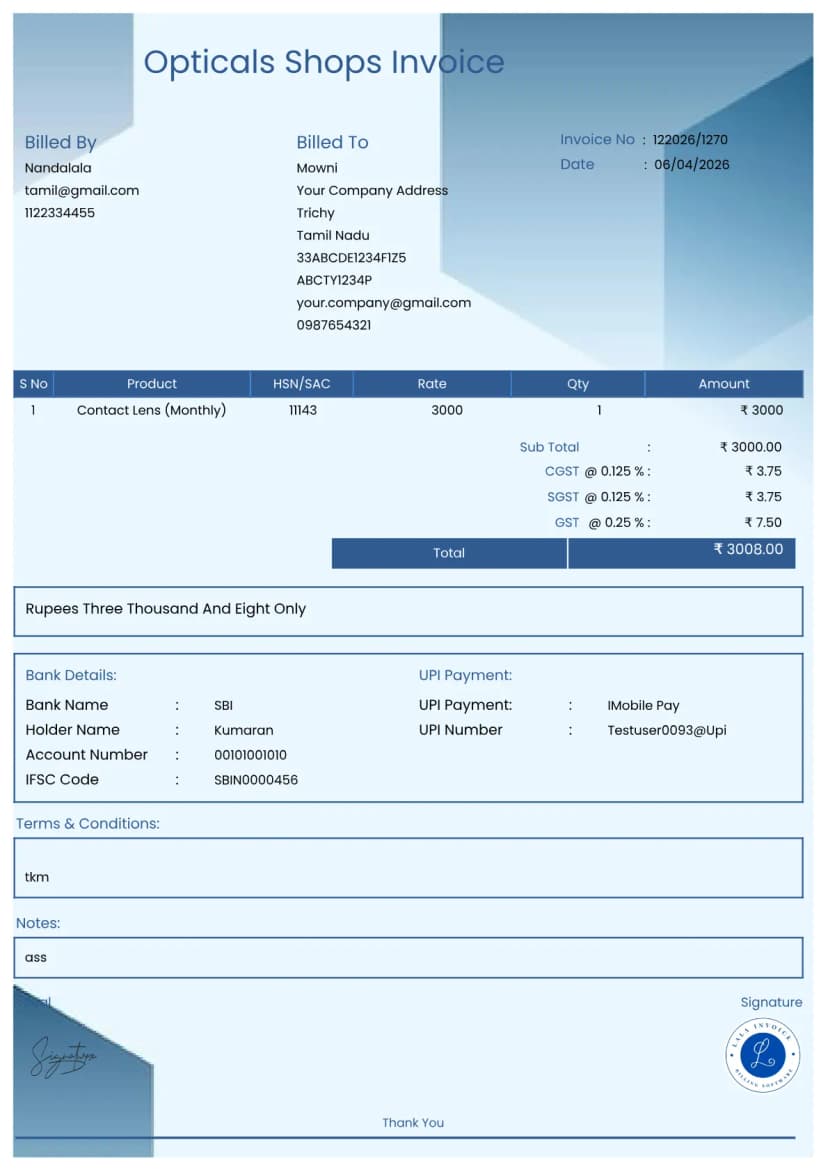
Task: Click HSN code 11143
Action: point(303,410)
